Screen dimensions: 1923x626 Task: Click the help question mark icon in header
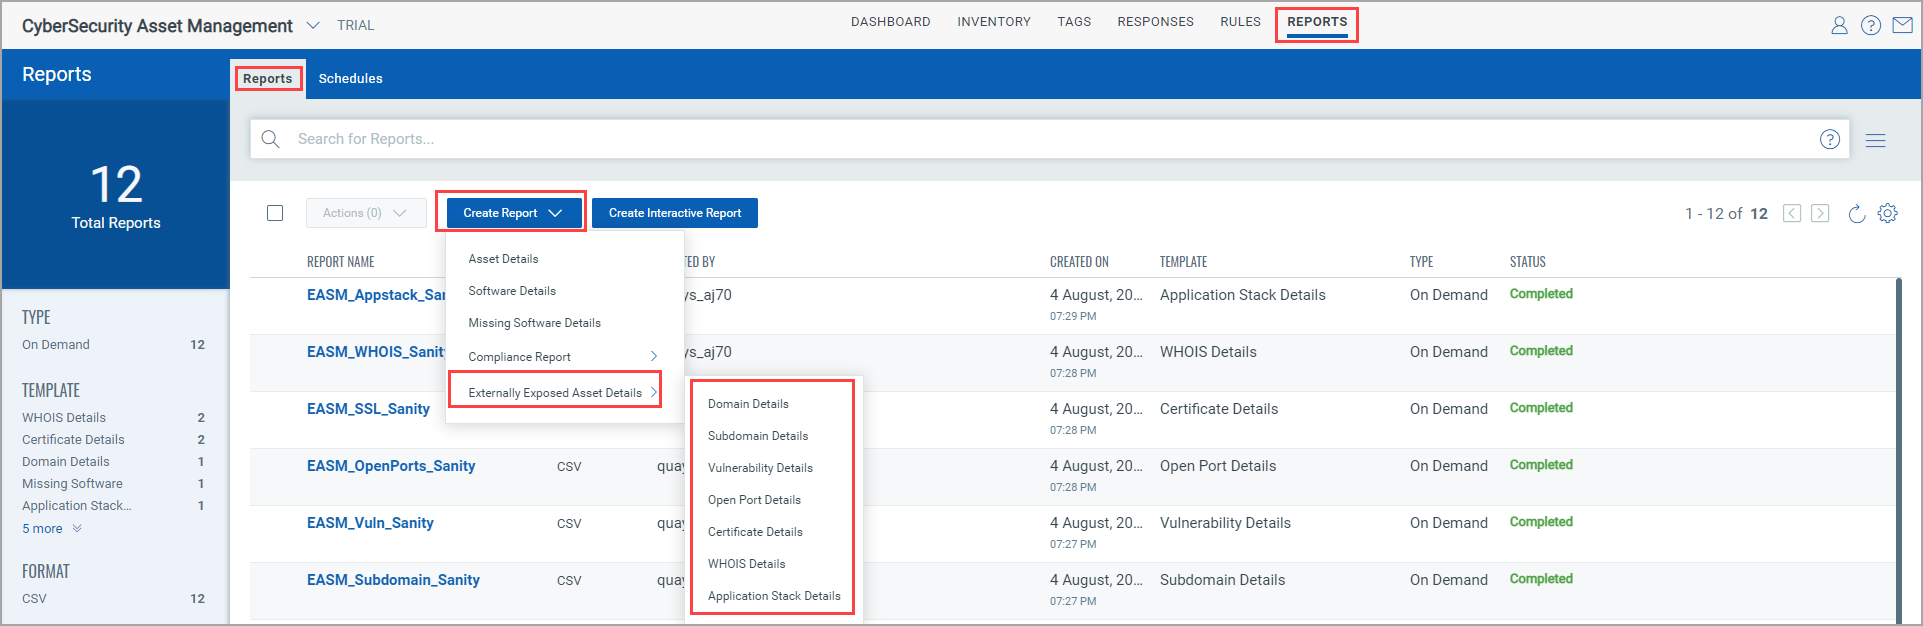pyautogui.click(x=1871, y=26)
